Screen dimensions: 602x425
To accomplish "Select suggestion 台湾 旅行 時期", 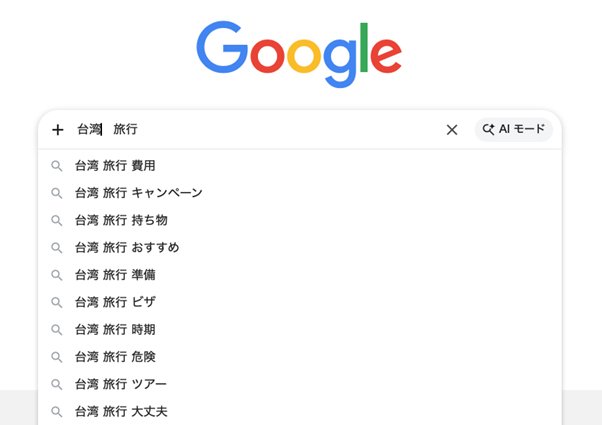I will (115, 329).
